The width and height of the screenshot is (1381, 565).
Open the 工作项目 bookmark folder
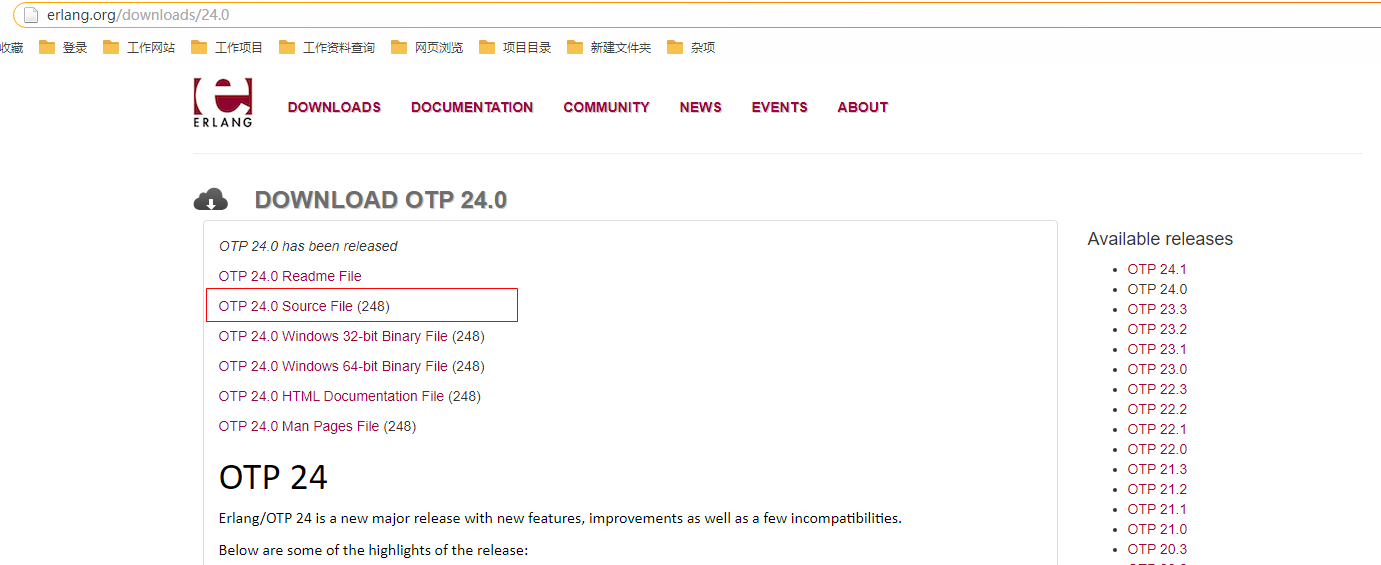[227, 47]
